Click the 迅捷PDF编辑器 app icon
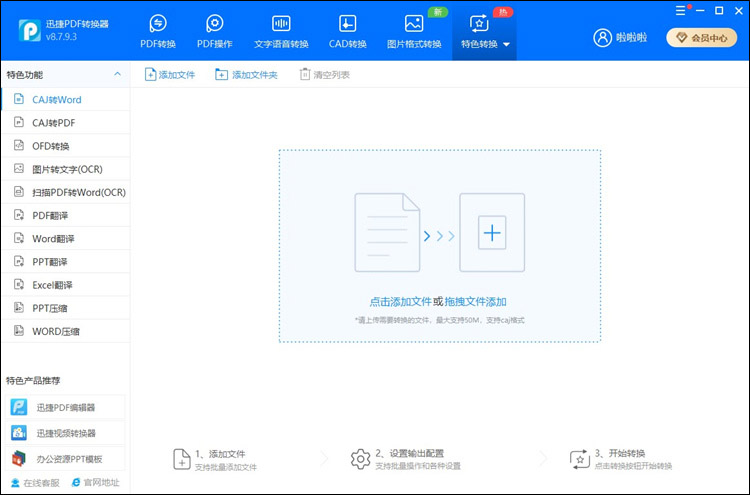The width and height of the screenshot is (750, 495). click(x=19, y=407)
